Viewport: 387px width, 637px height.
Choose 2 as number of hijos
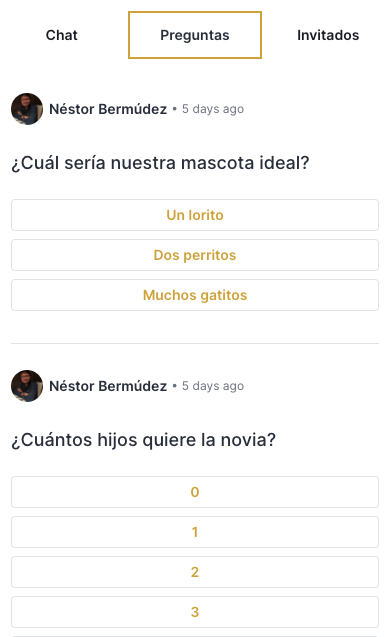click(x=195, y=572)
